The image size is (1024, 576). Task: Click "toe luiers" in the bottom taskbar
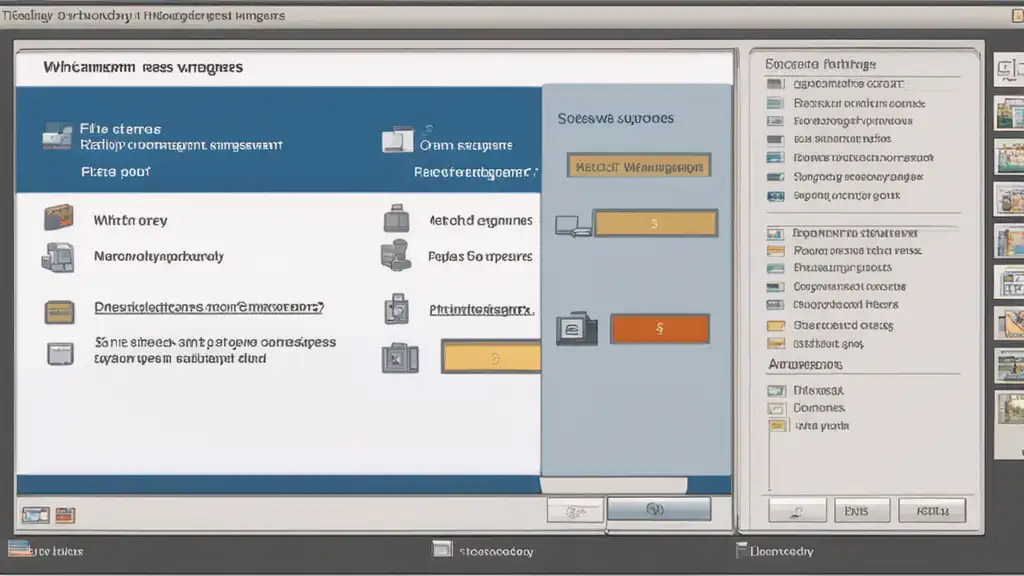pos(58,551)
